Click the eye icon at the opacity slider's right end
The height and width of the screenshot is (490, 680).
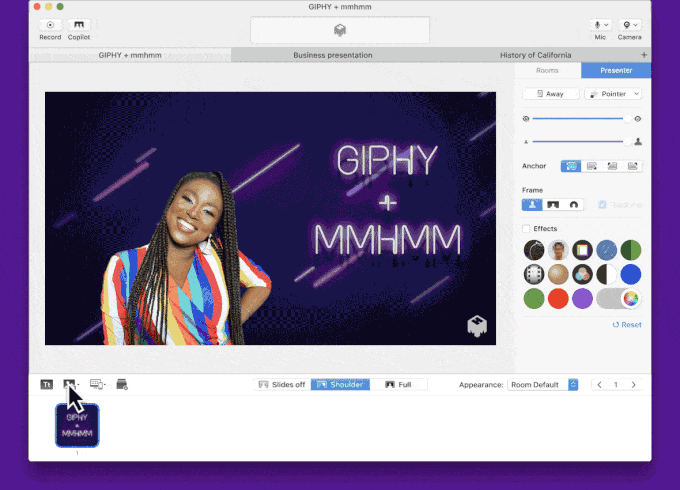(x=638, y=119)
